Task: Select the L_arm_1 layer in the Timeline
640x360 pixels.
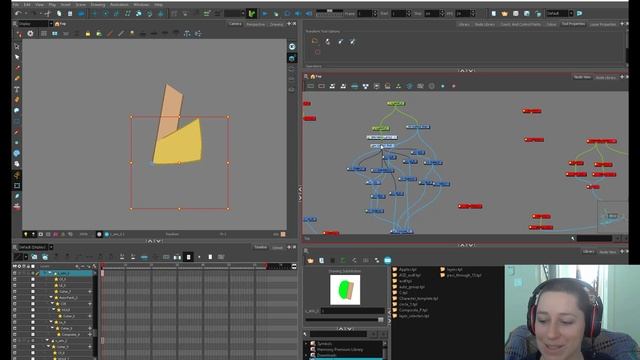Action: click(x=63, y=273)
